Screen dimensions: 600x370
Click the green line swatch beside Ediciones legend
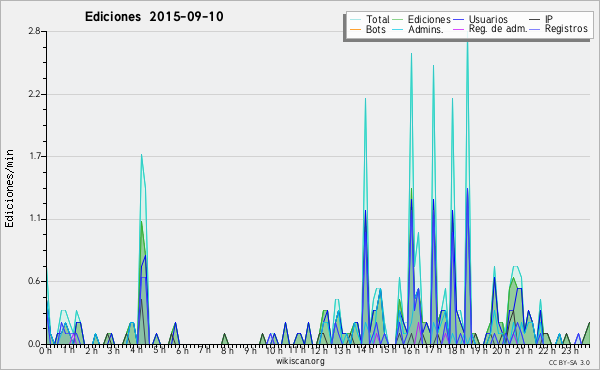click(x=398, y=20)
